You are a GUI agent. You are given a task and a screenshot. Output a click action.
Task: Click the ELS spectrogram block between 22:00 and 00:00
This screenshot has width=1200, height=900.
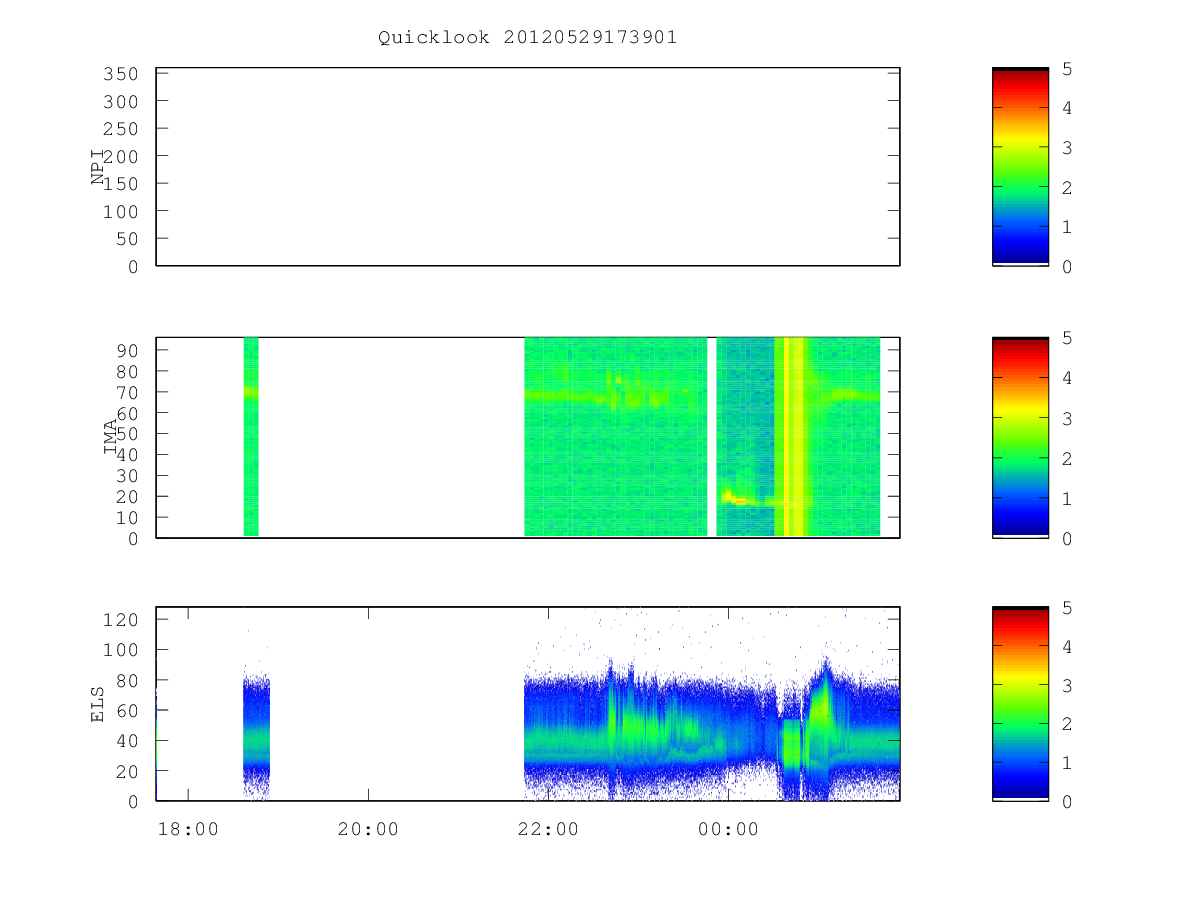point(626,735)
